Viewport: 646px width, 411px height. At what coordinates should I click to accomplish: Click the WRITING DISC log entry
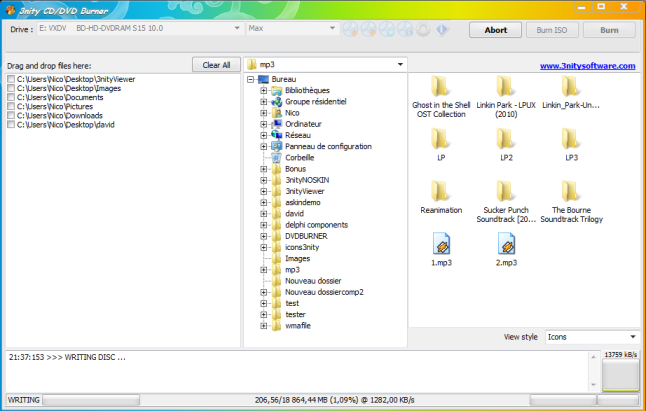pyautogui.click(x=67, y=357)
